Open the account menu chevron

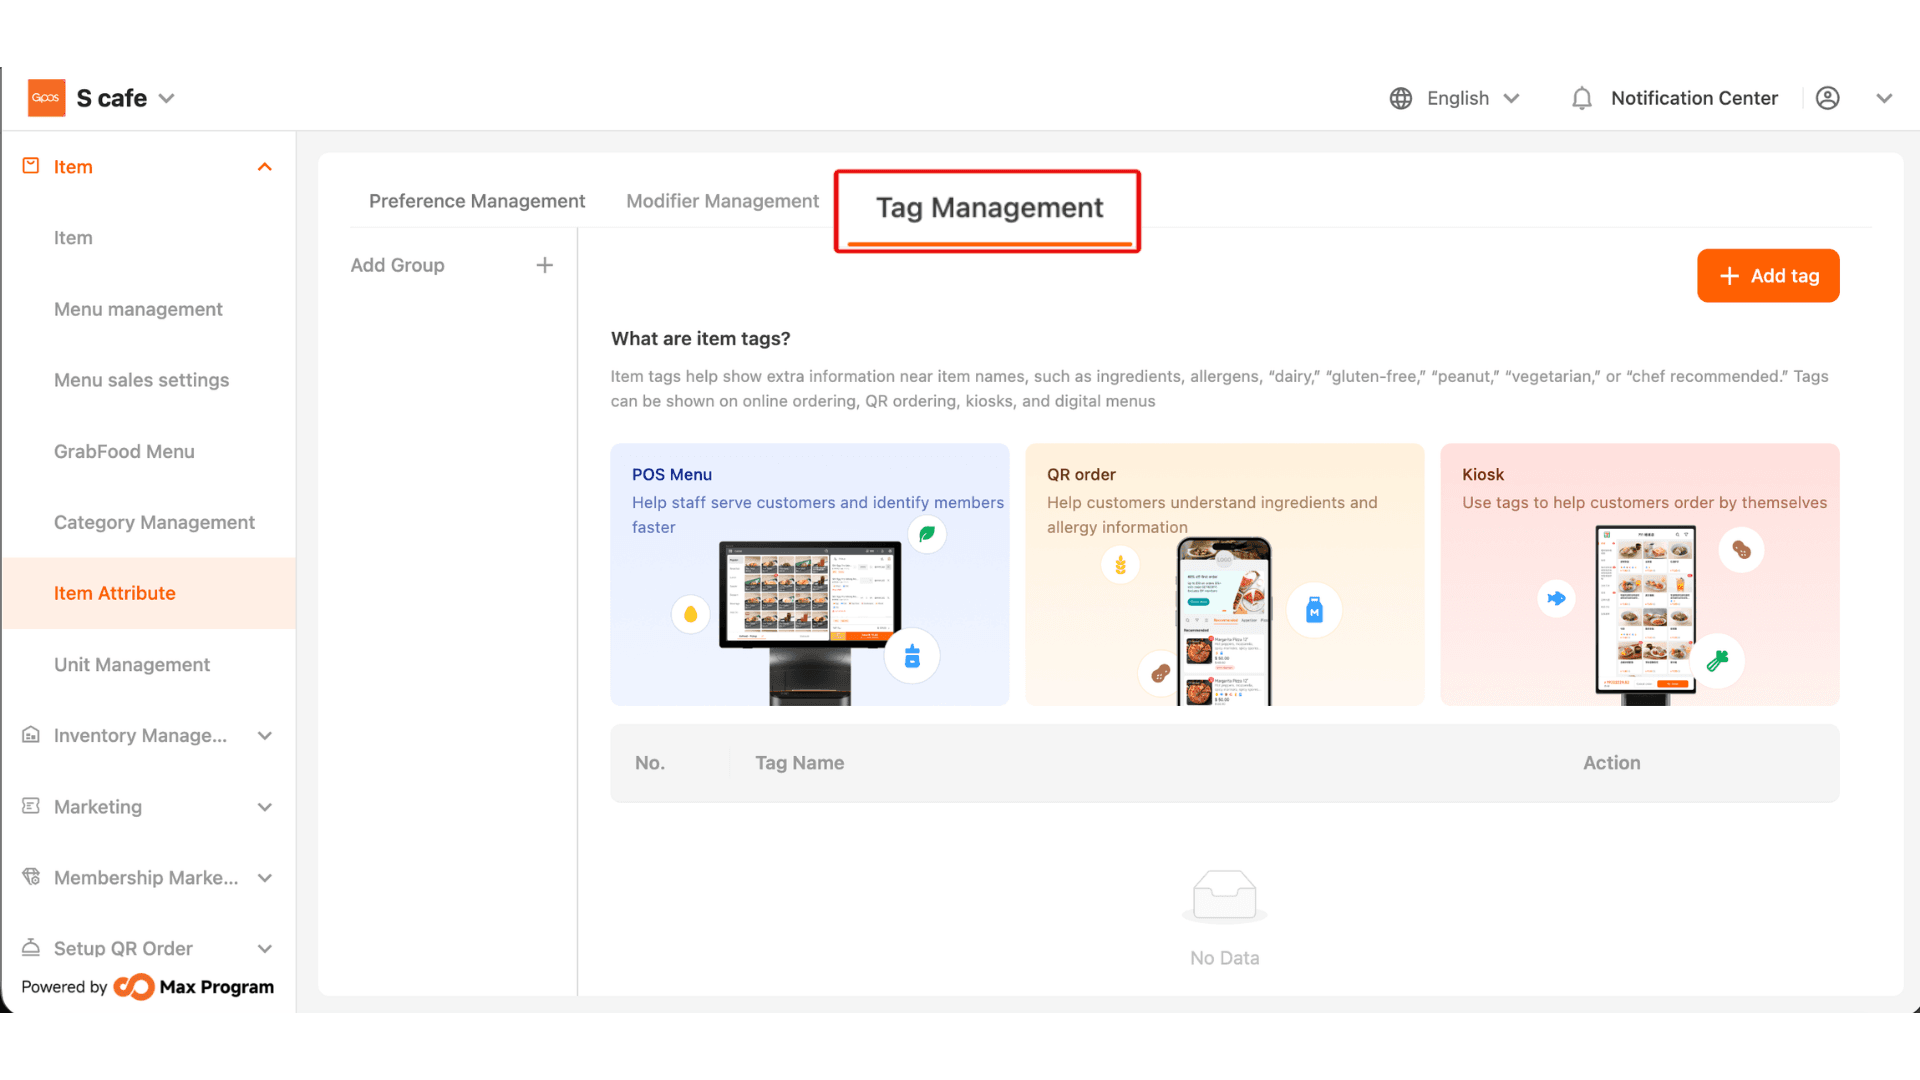coord(1884,98)
